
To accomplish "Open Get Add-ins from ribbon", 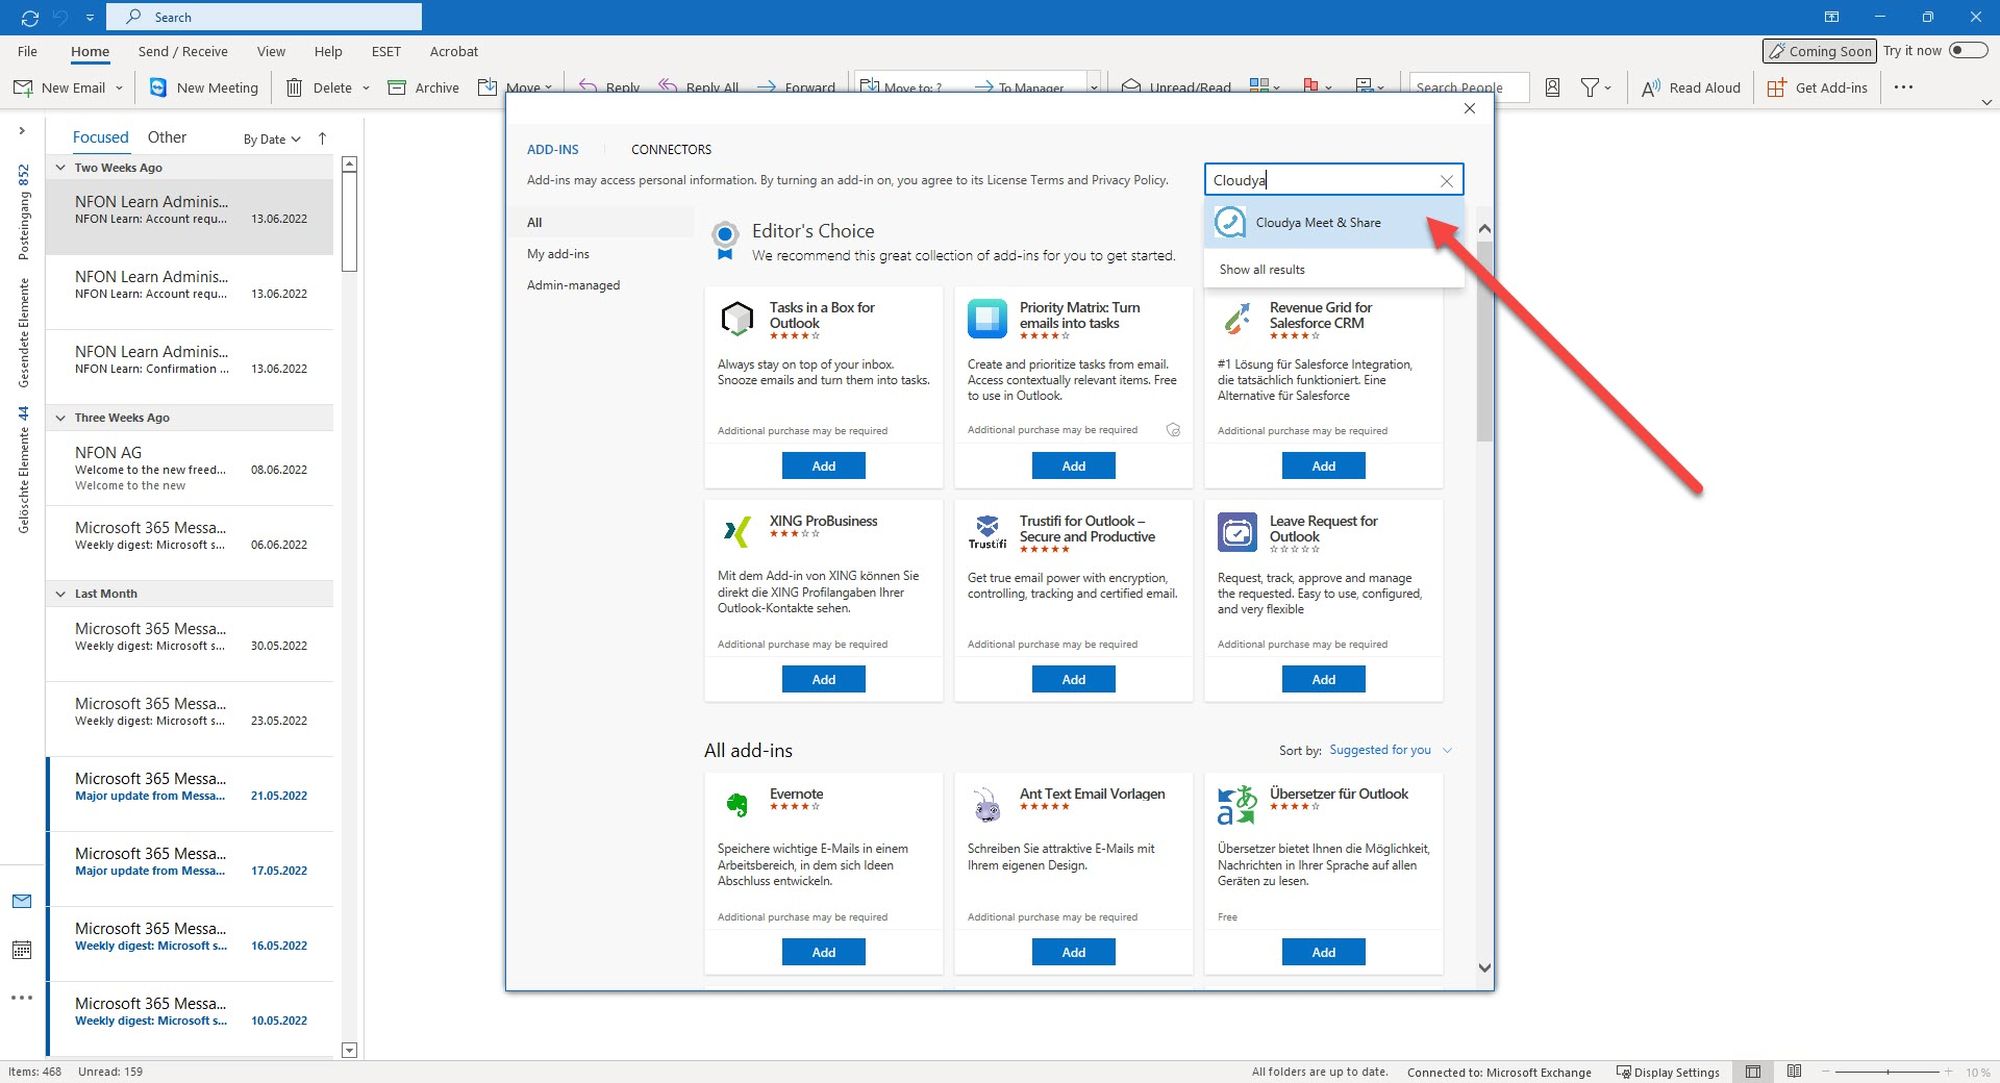I will [x=1818, y=88].
